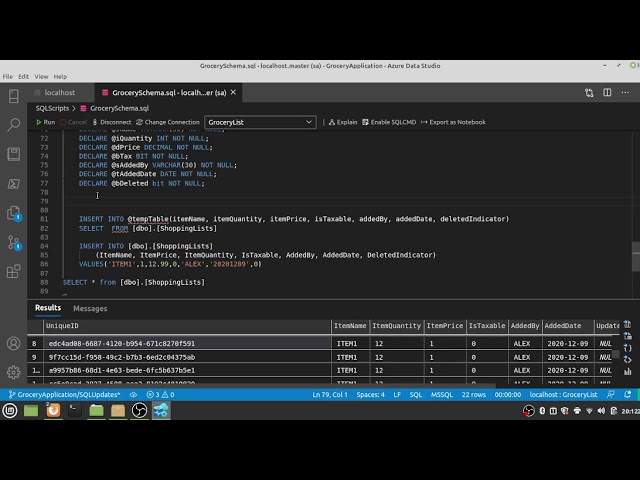This screenshot has width=640, height=480.
Task: Save results as XML icon
Action: pyautogui.click(x=627, y=360)
